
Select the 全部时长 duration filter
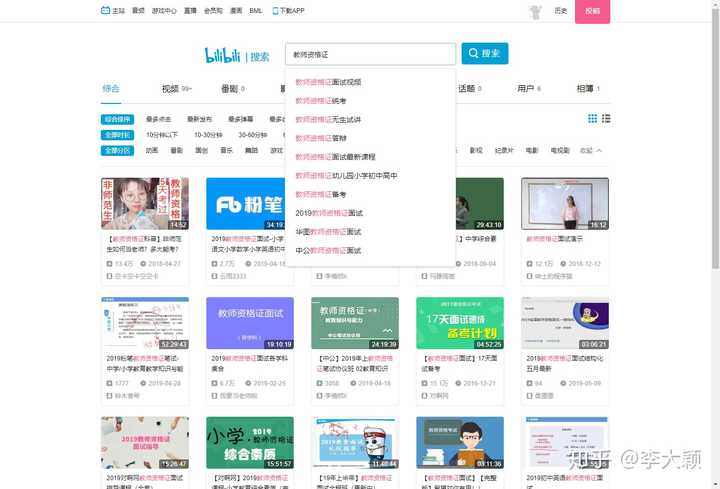(118, 135)
